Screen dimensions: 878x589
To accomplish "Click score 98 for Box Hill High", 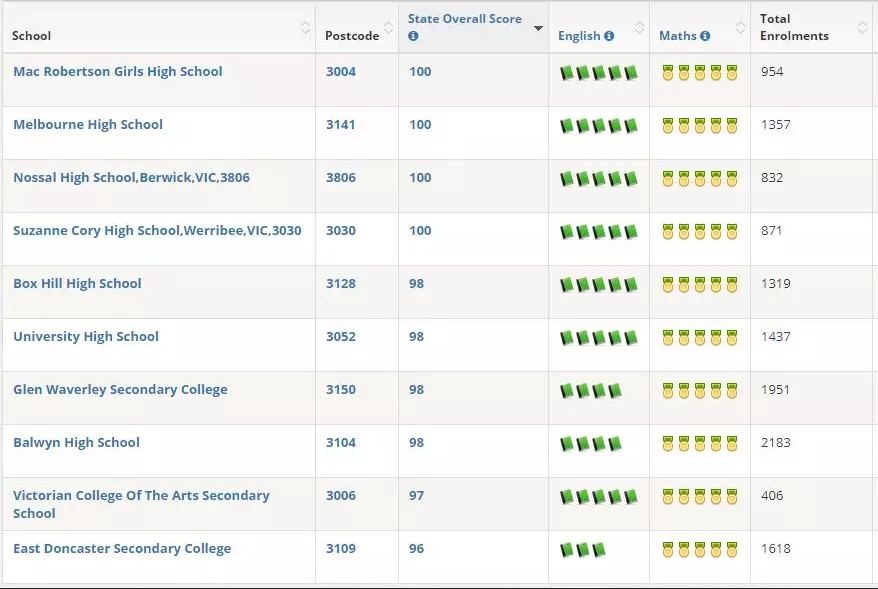I will (416, 283).
